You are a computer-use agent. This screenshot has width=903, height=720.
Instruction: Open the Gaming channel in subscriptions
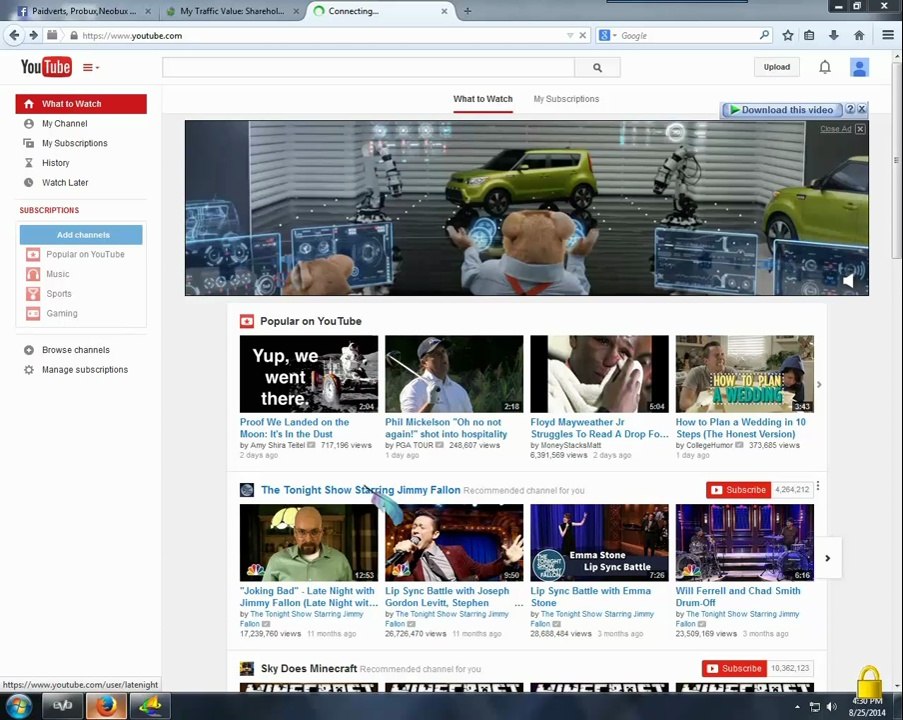(62, 313)
